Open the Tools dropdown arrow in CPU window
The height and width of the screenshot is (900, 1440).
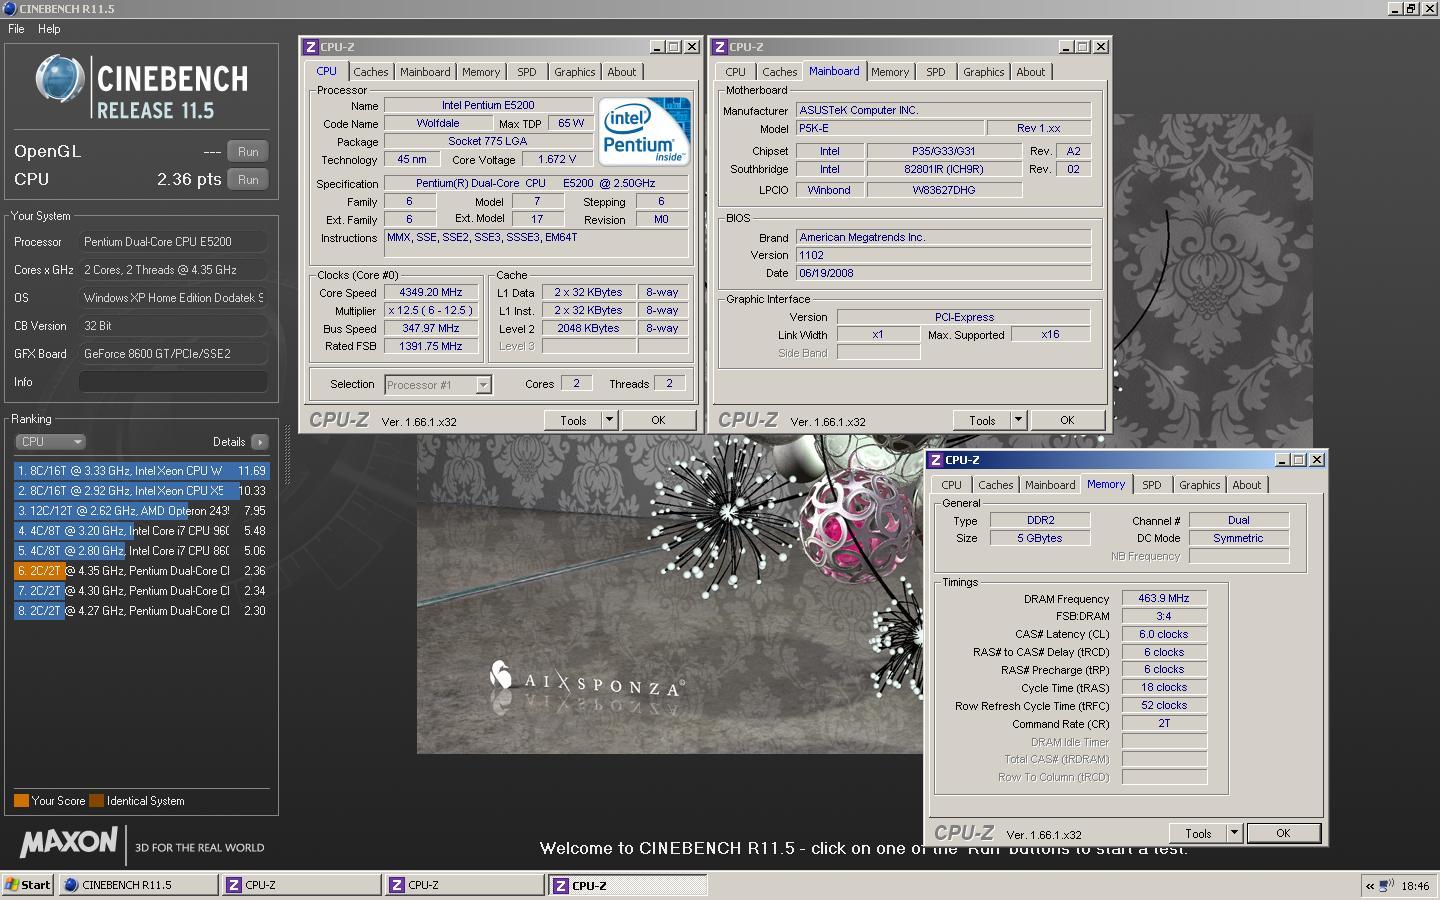click(x=609, y=420)
